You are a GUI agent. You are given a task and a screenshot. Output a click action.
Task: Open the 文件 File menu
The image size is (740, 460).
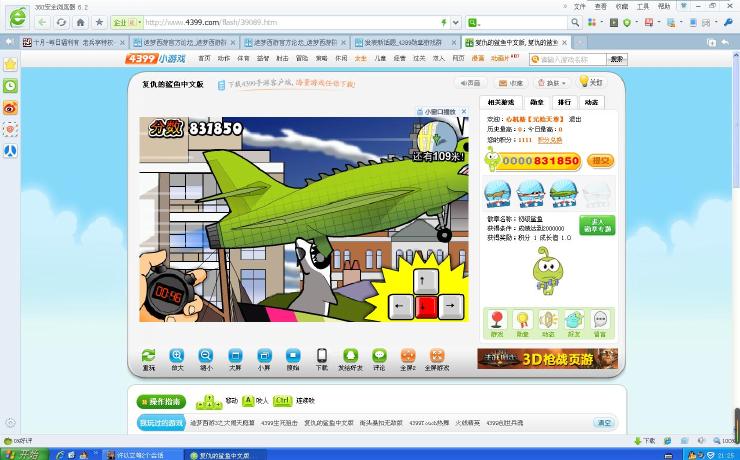tap(580, 7)
